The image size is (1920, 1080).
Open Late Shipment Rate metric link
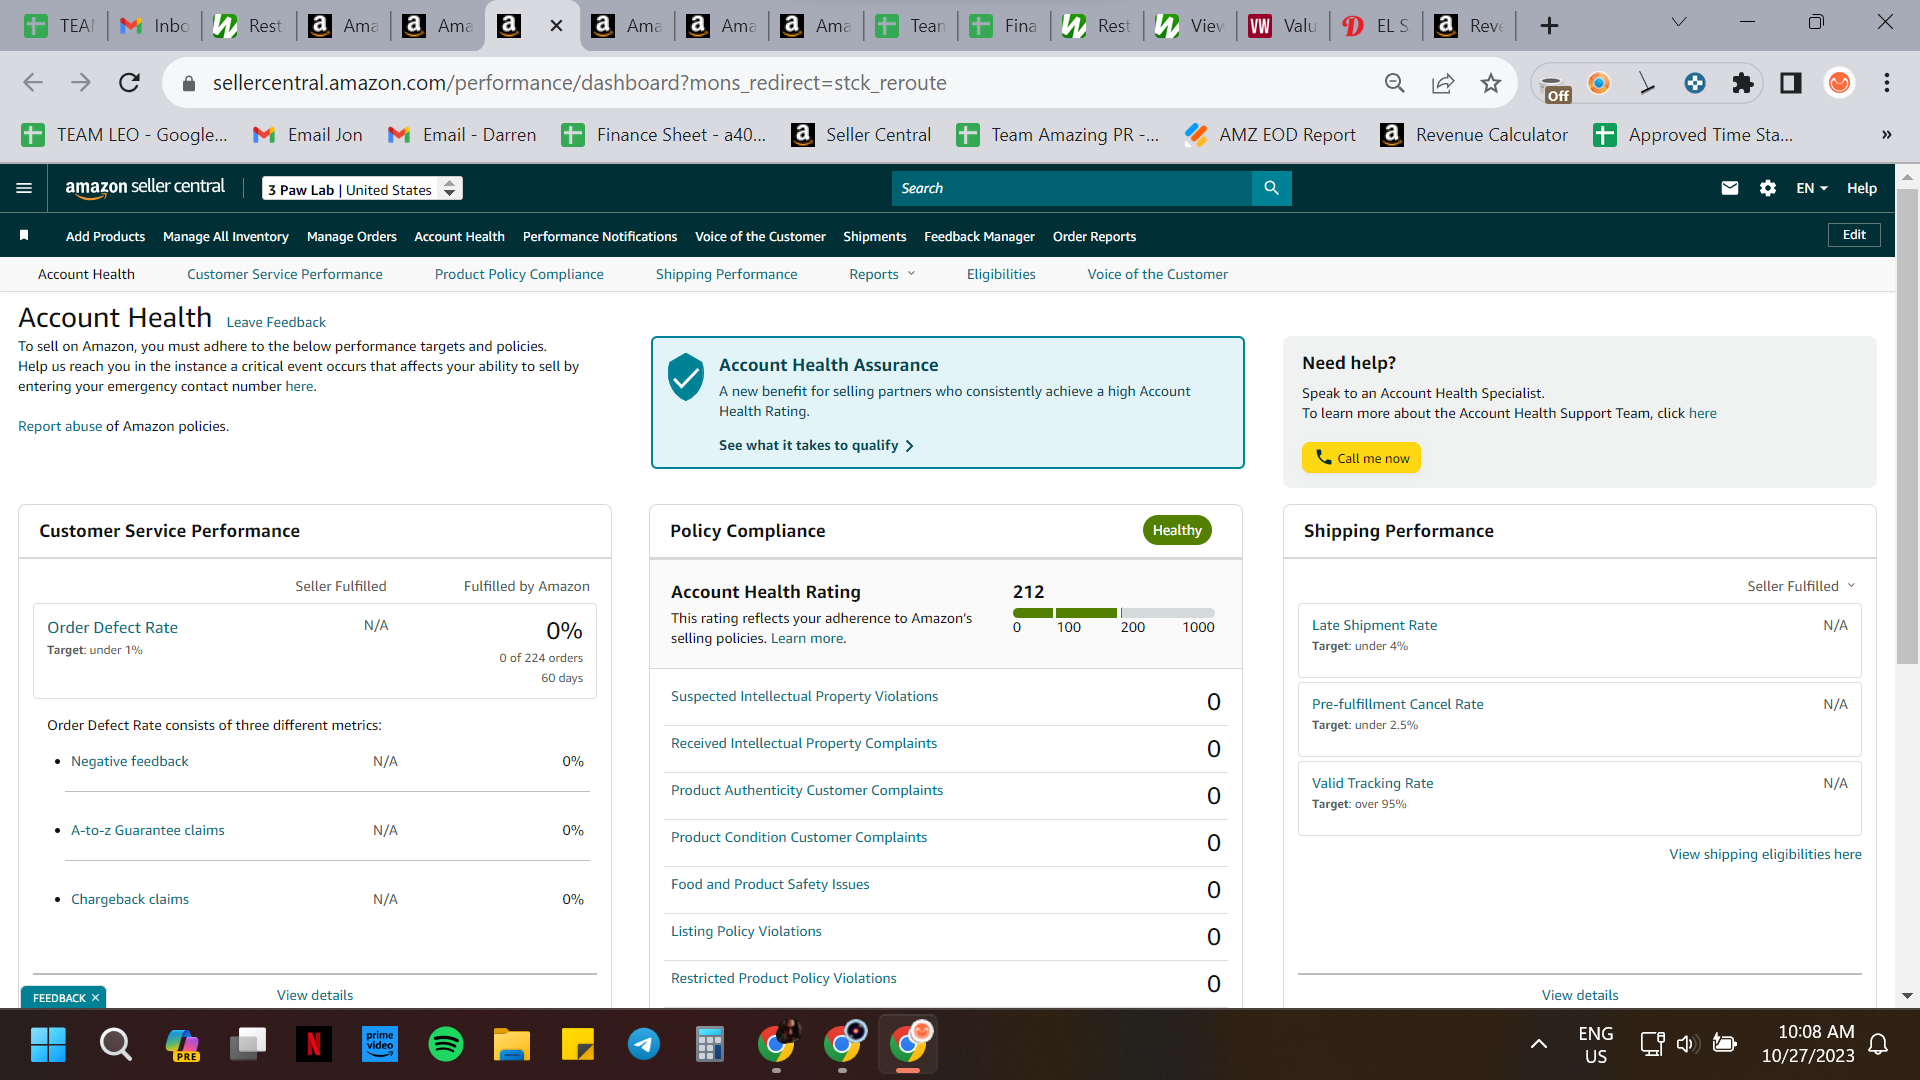1374,625
